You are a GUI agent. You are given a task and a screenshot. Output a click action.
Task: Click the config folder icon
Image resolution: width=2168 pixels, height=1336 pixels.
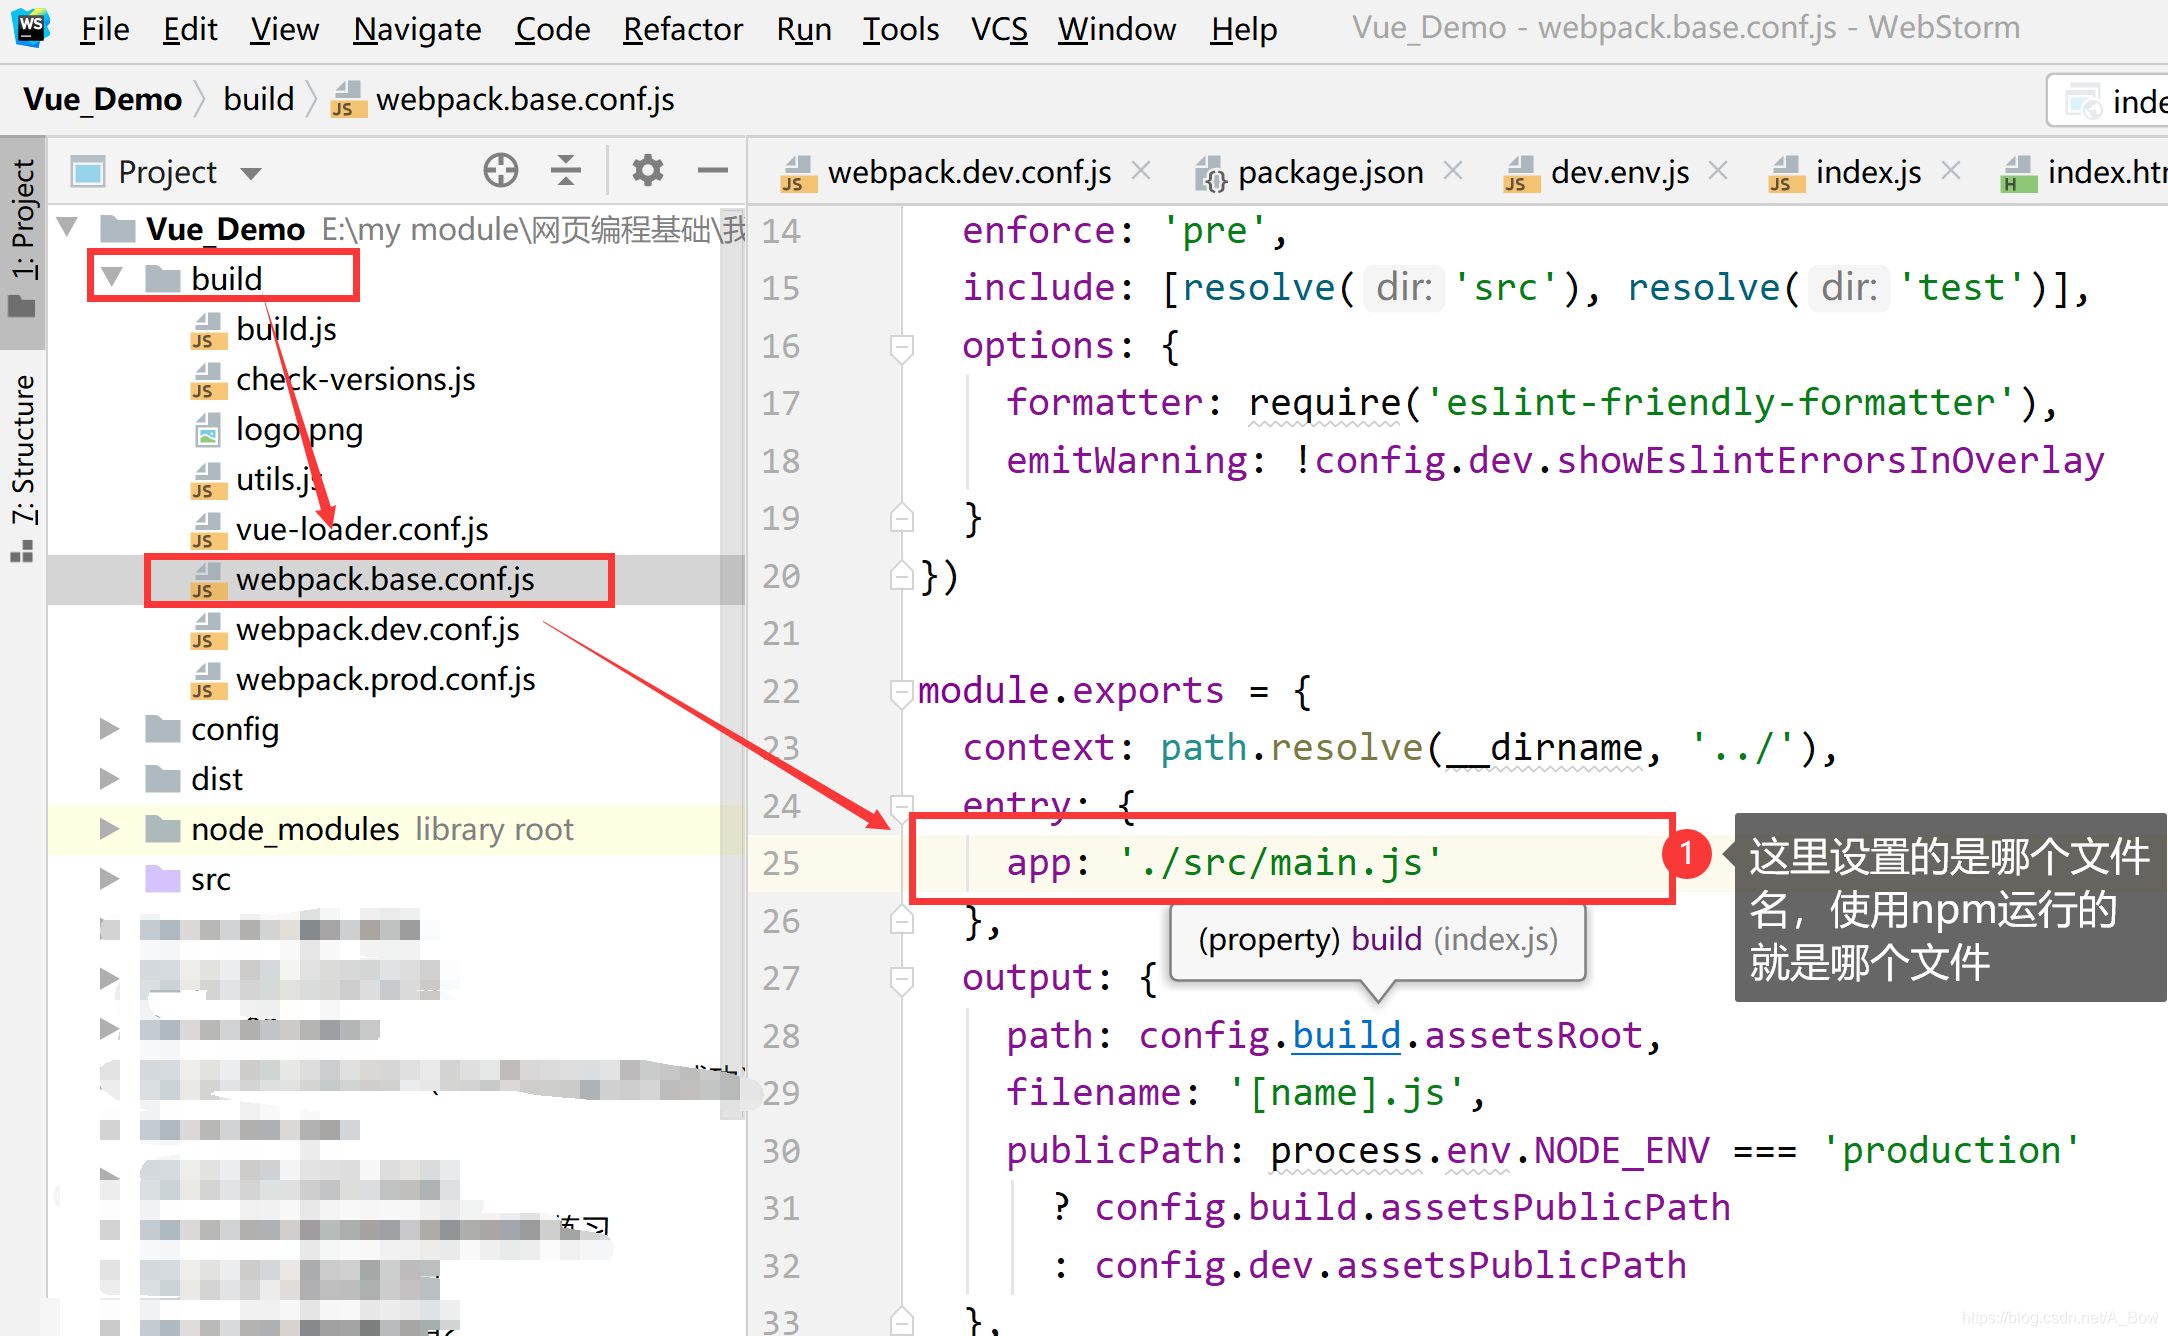(x=162, y=729)
